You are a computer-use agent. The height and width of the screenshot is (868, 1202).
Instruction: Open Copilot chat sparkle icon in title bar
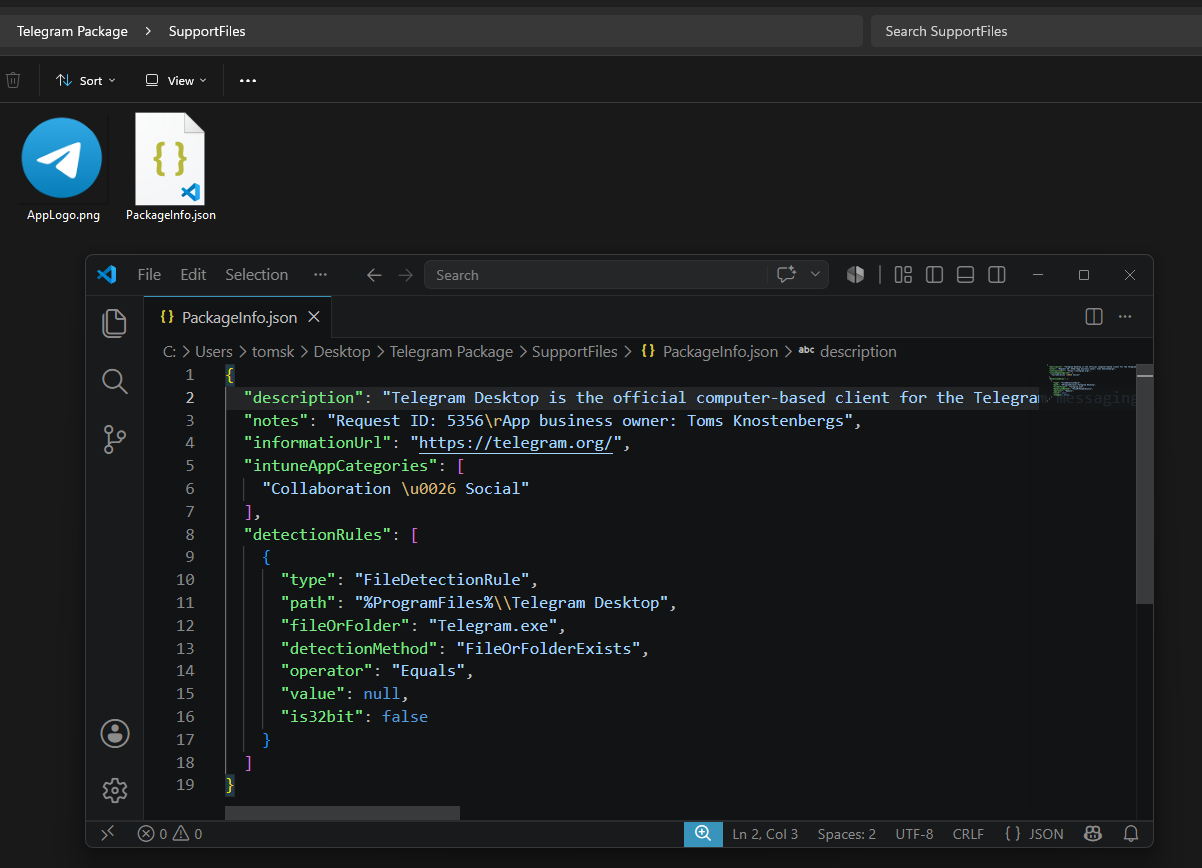[x=786, y=274]
